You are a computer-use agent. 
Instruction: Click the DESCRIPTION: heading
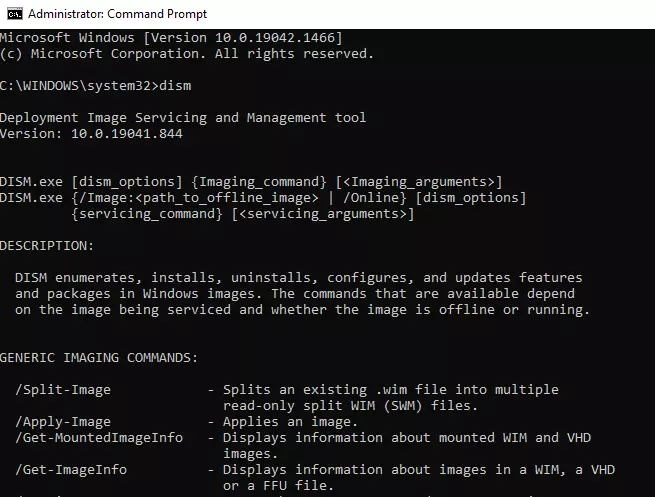point(47,246)
